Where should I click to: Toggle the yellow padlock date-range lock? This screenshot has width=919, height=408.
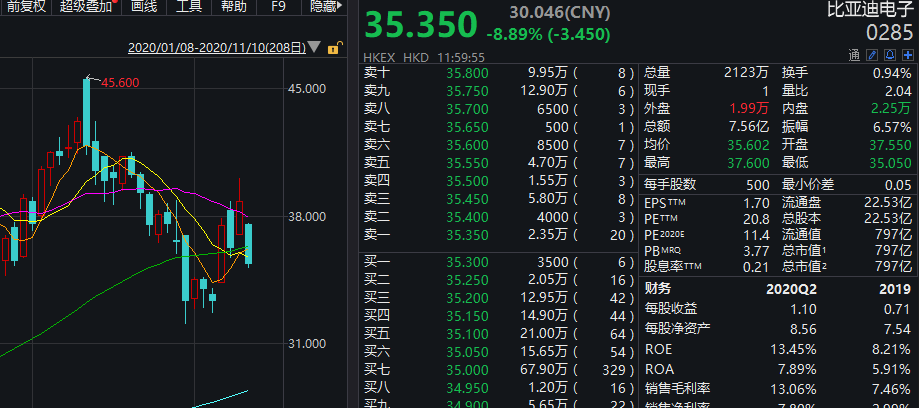click(x=333, y=47)
